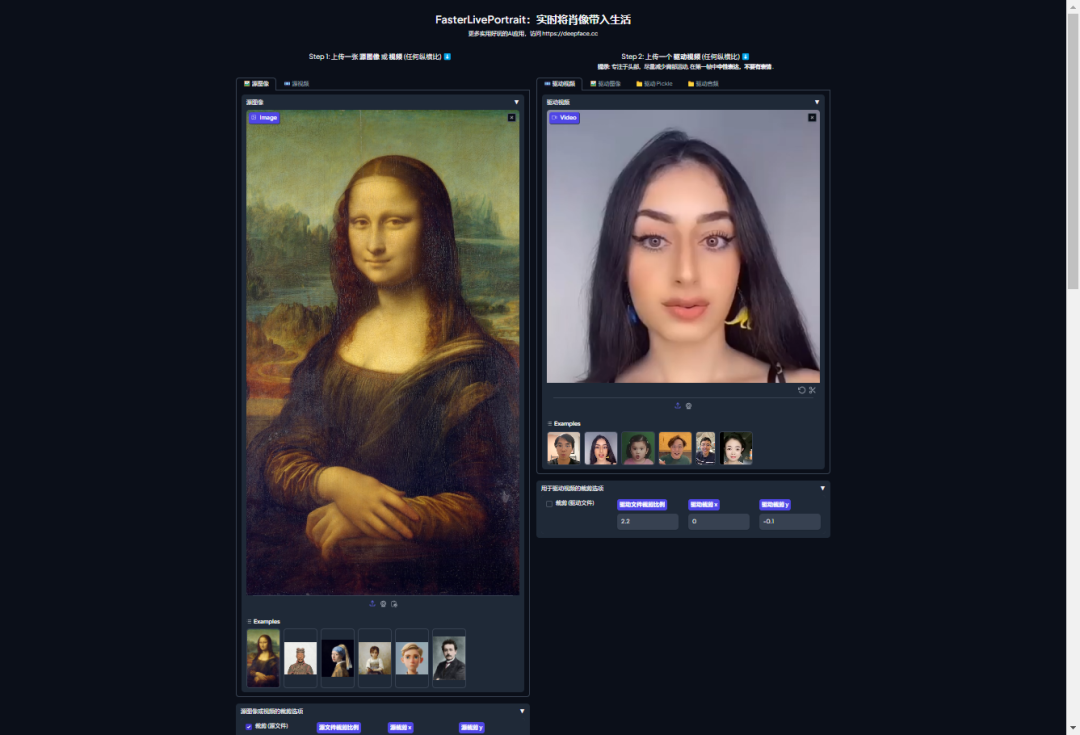The width and height of the screenshot is (1080, 735).
Task: Open the fourth driving tab with folder icon
Action: [x=703, y=84]
